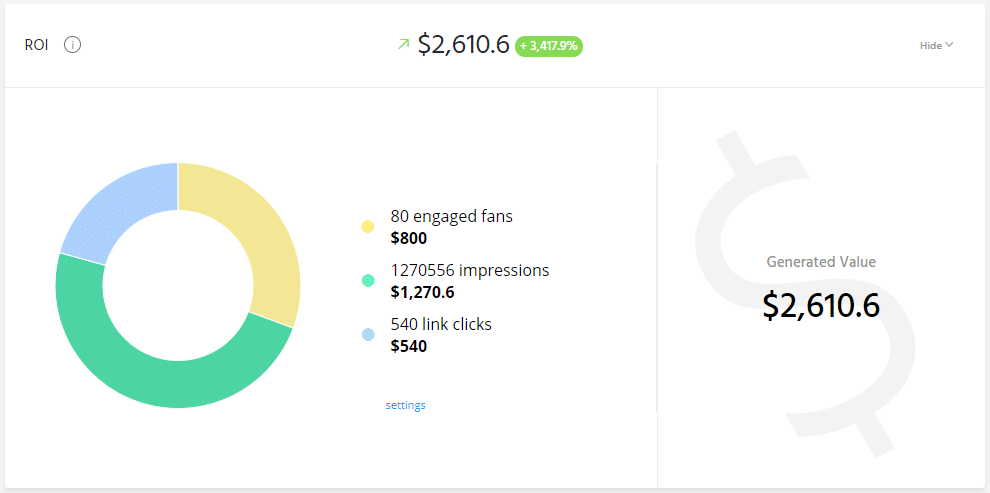The image size is (990, 493).
Task: Click the info icon beside ROI
Action: coord(72,45)
